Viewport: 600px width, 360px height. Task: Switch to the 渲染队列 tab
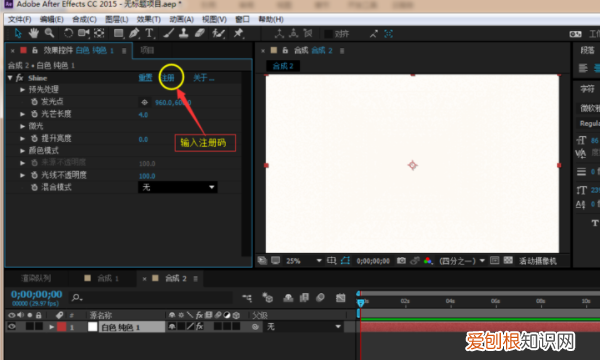(x=36, y=279)
